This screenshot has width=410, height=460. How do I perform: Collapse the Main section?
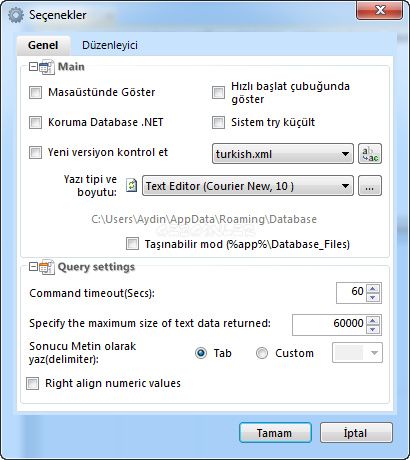(33, 67)
